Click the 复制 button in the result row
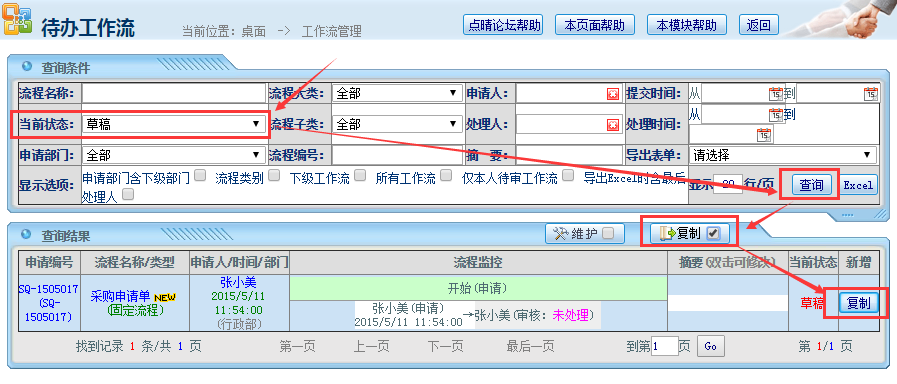This screenshot has height=384, width=897. coord(859,303)
